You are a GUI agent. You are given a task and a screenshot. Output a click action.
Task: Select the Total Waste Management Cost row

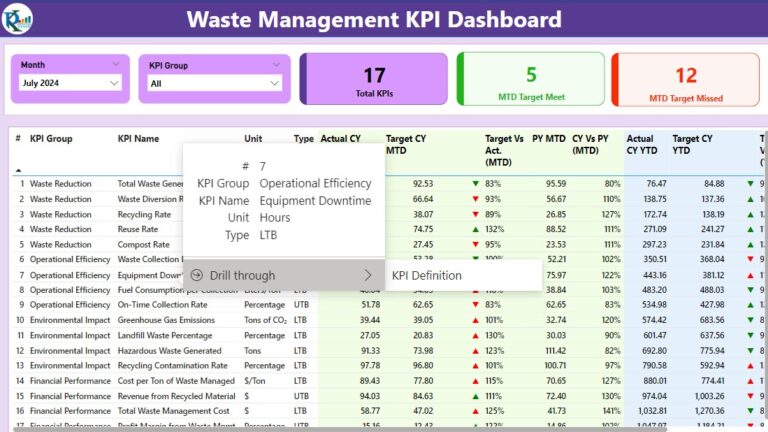[173, 410]
